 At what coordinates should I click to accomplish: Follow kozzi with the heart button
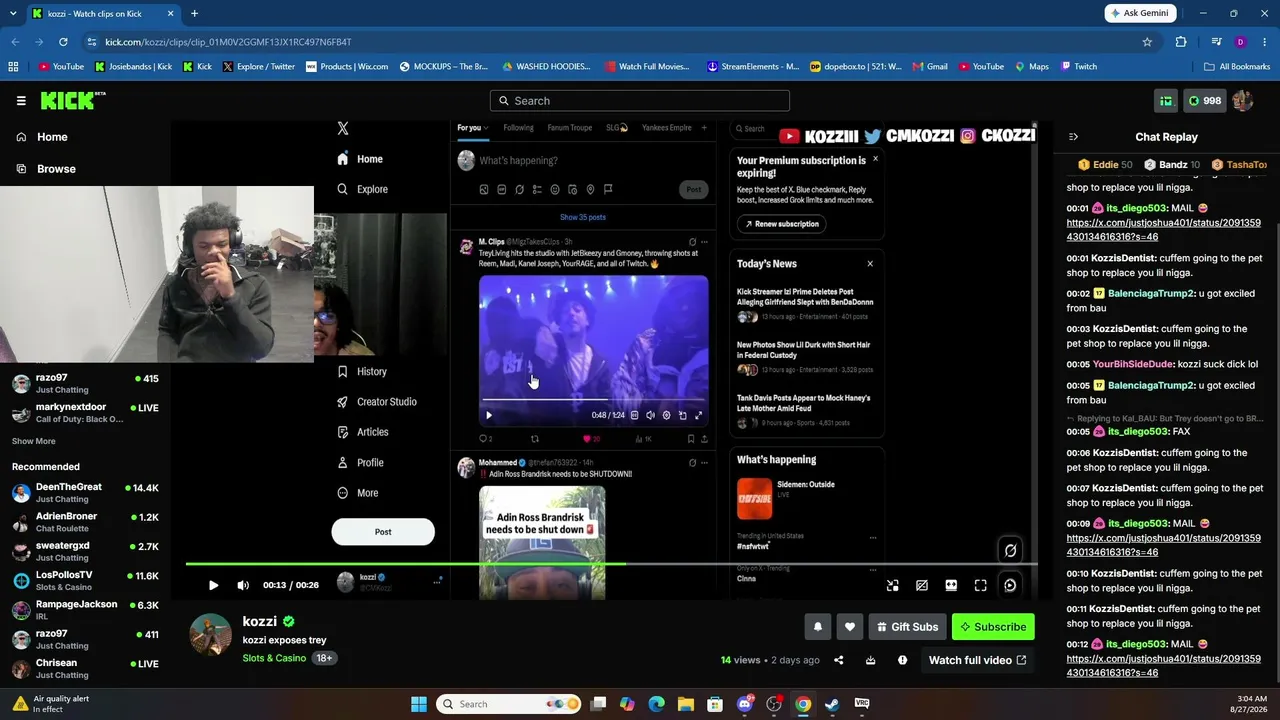[x=850, y=627]
